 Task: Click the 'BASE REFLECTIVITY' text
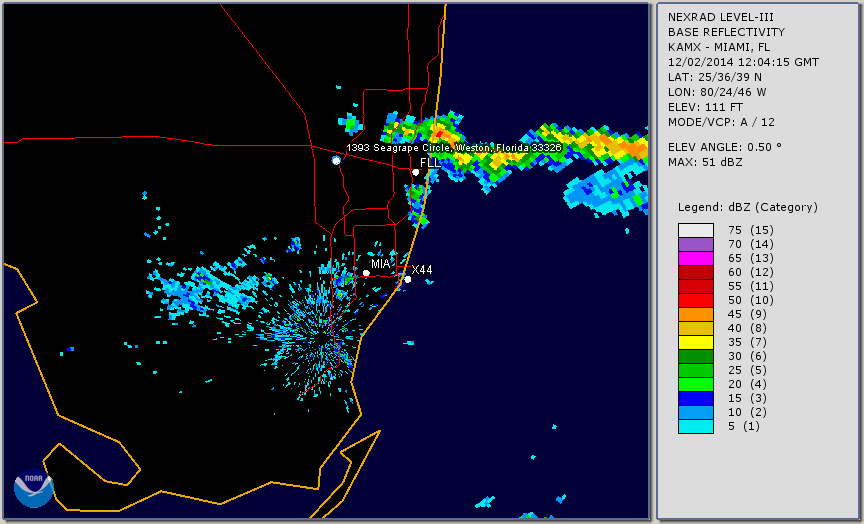click(x=726, y=33)
